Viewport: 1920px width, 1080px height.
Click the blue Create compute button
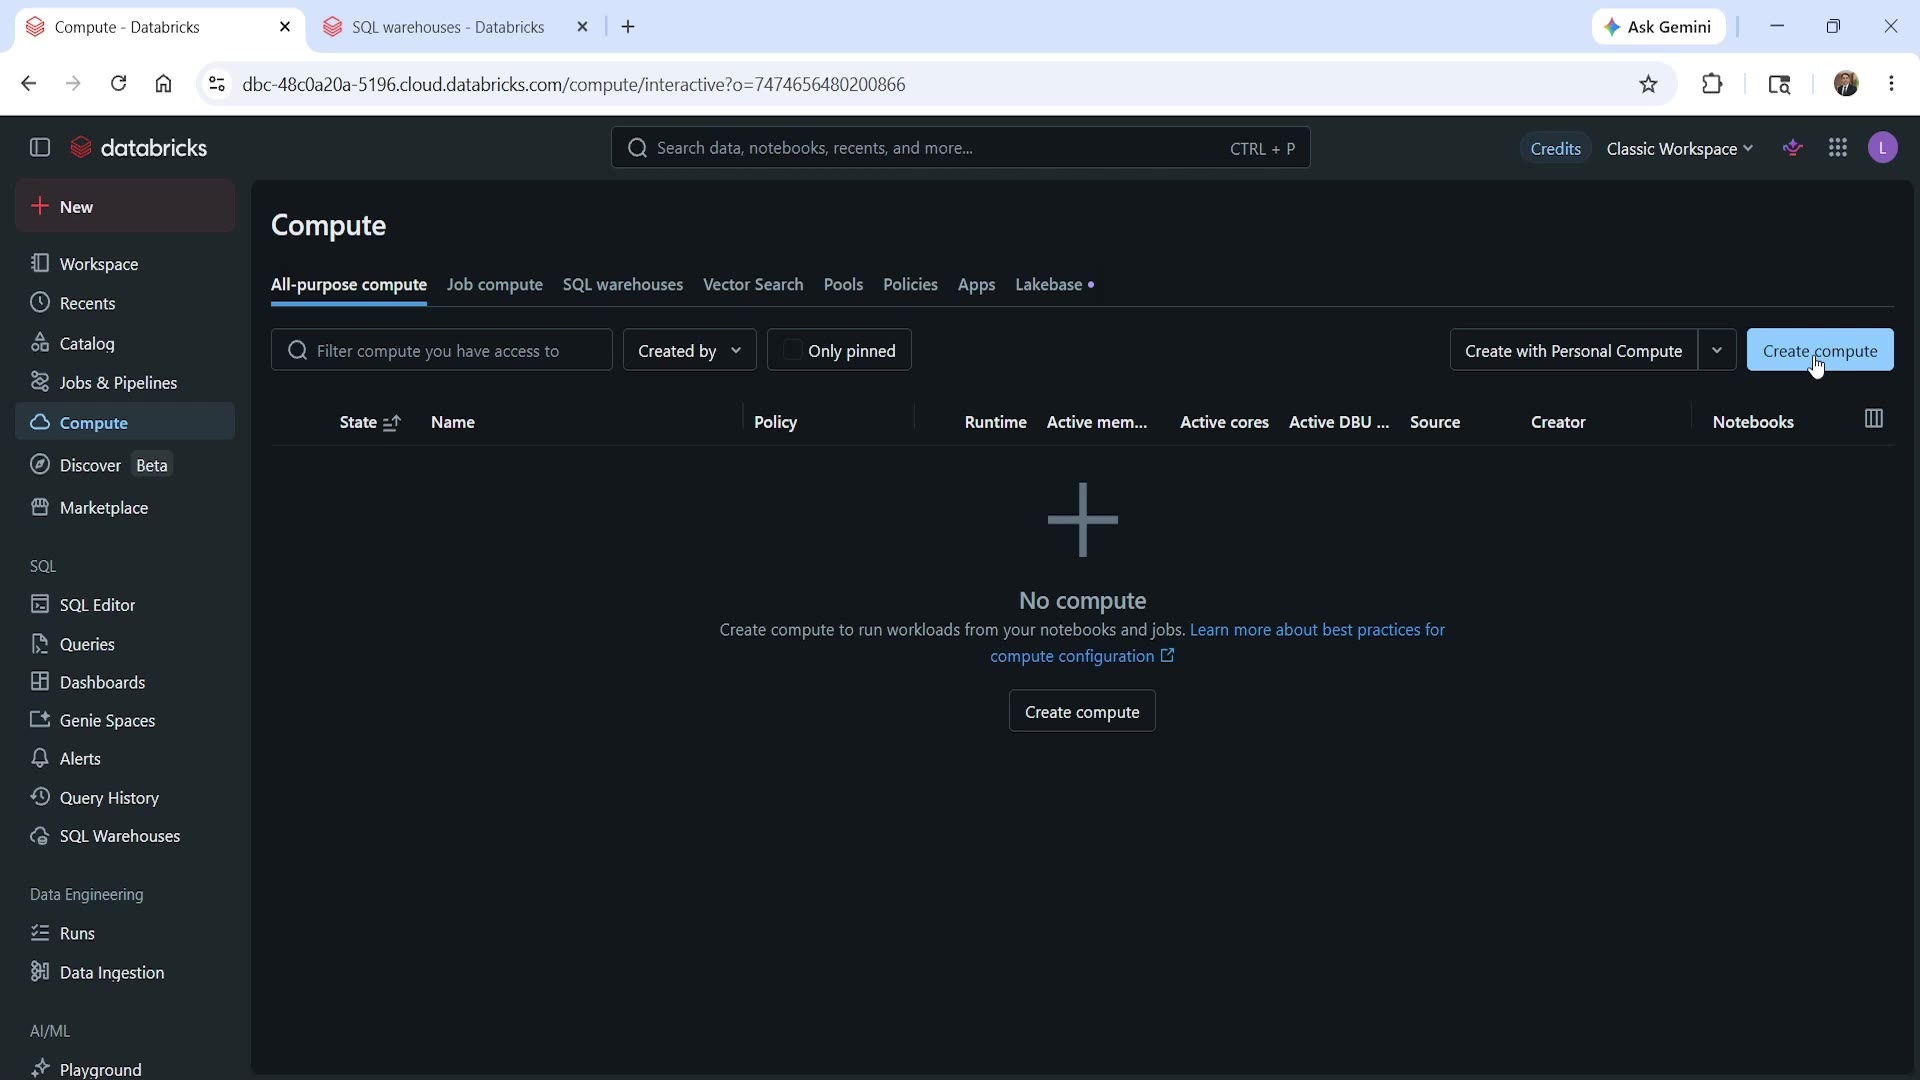[1820, 350]
